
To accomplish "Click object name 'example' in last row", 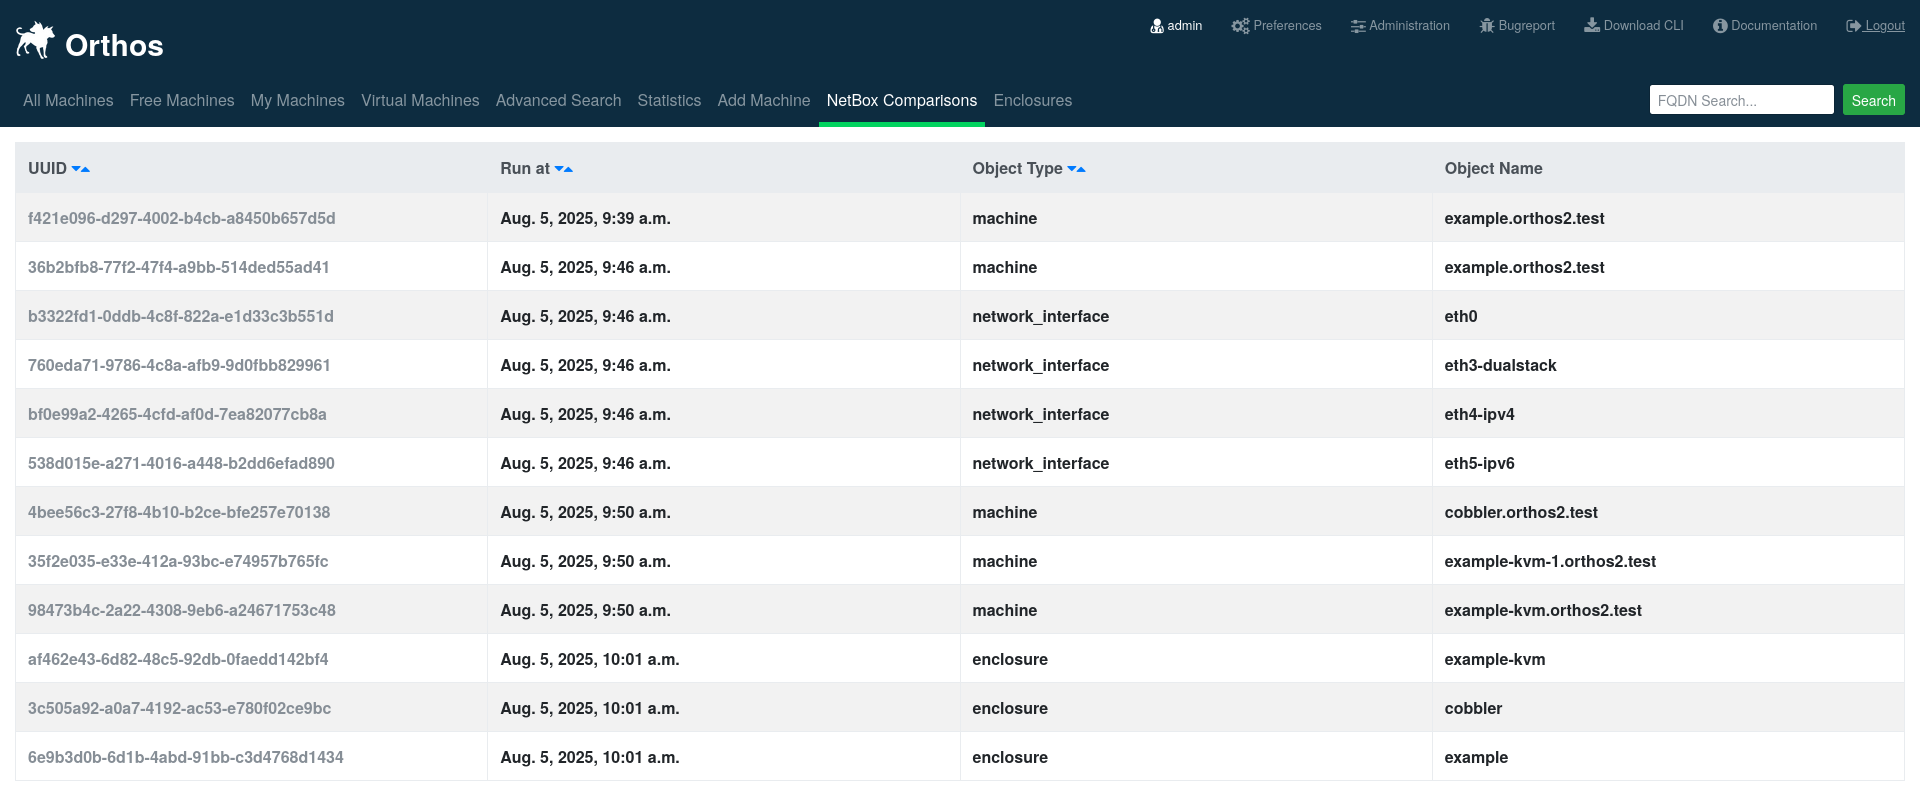I will [x=1476, y=757].
